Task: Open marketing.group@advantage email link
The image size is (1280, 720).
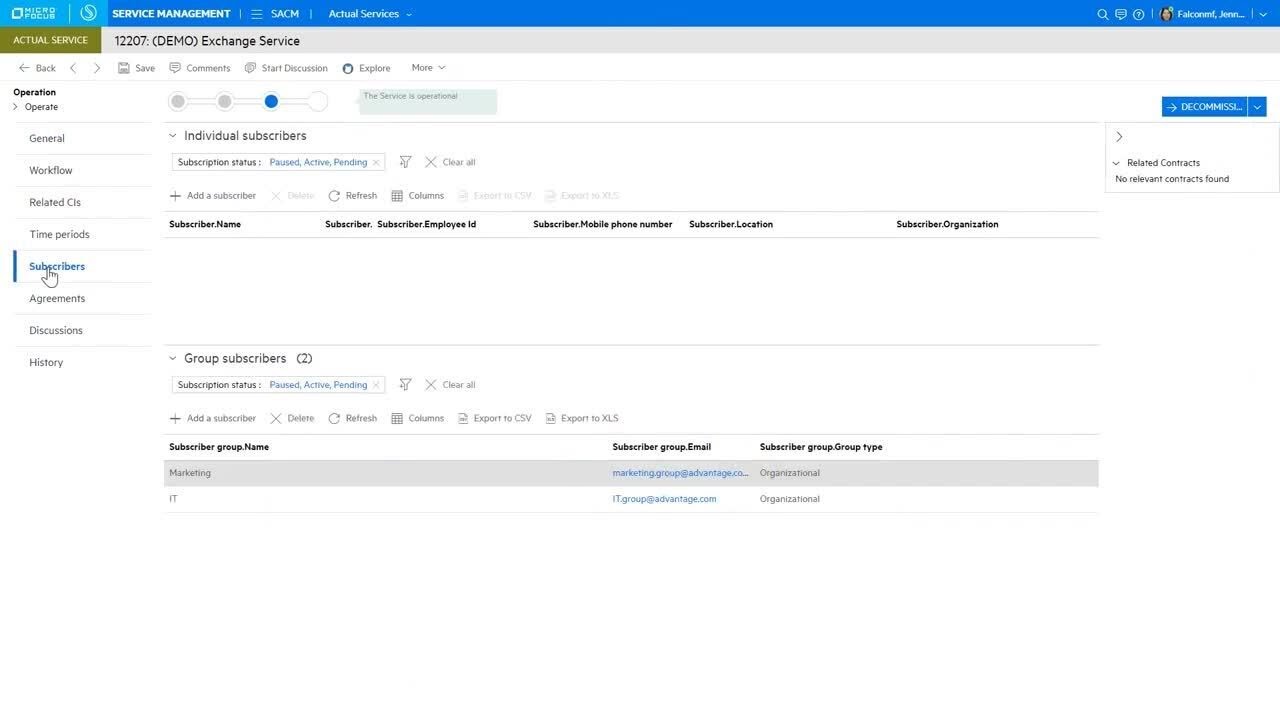Action: [681, 473]
